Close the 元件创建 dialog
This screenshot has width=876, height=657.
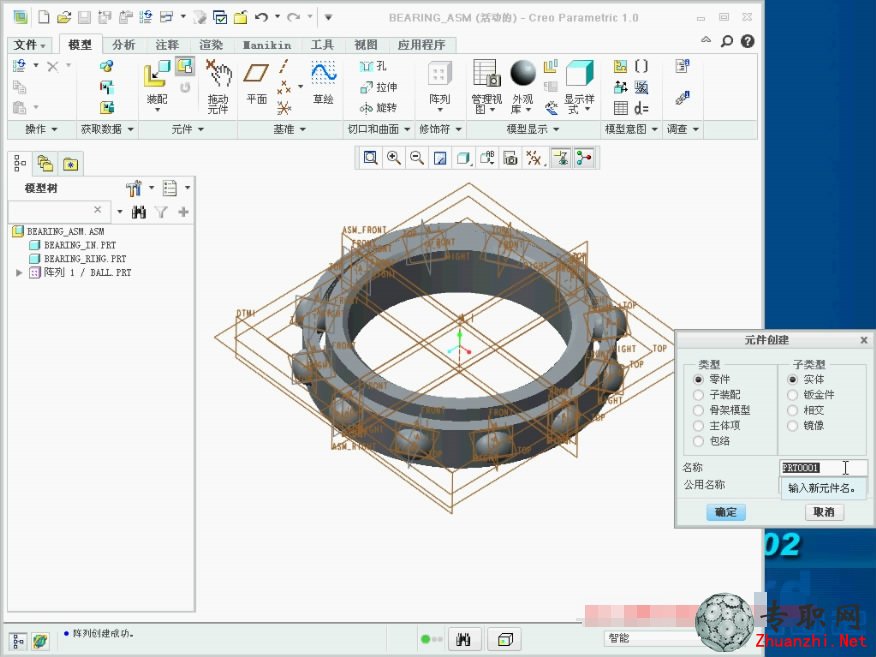pos(864,340)
